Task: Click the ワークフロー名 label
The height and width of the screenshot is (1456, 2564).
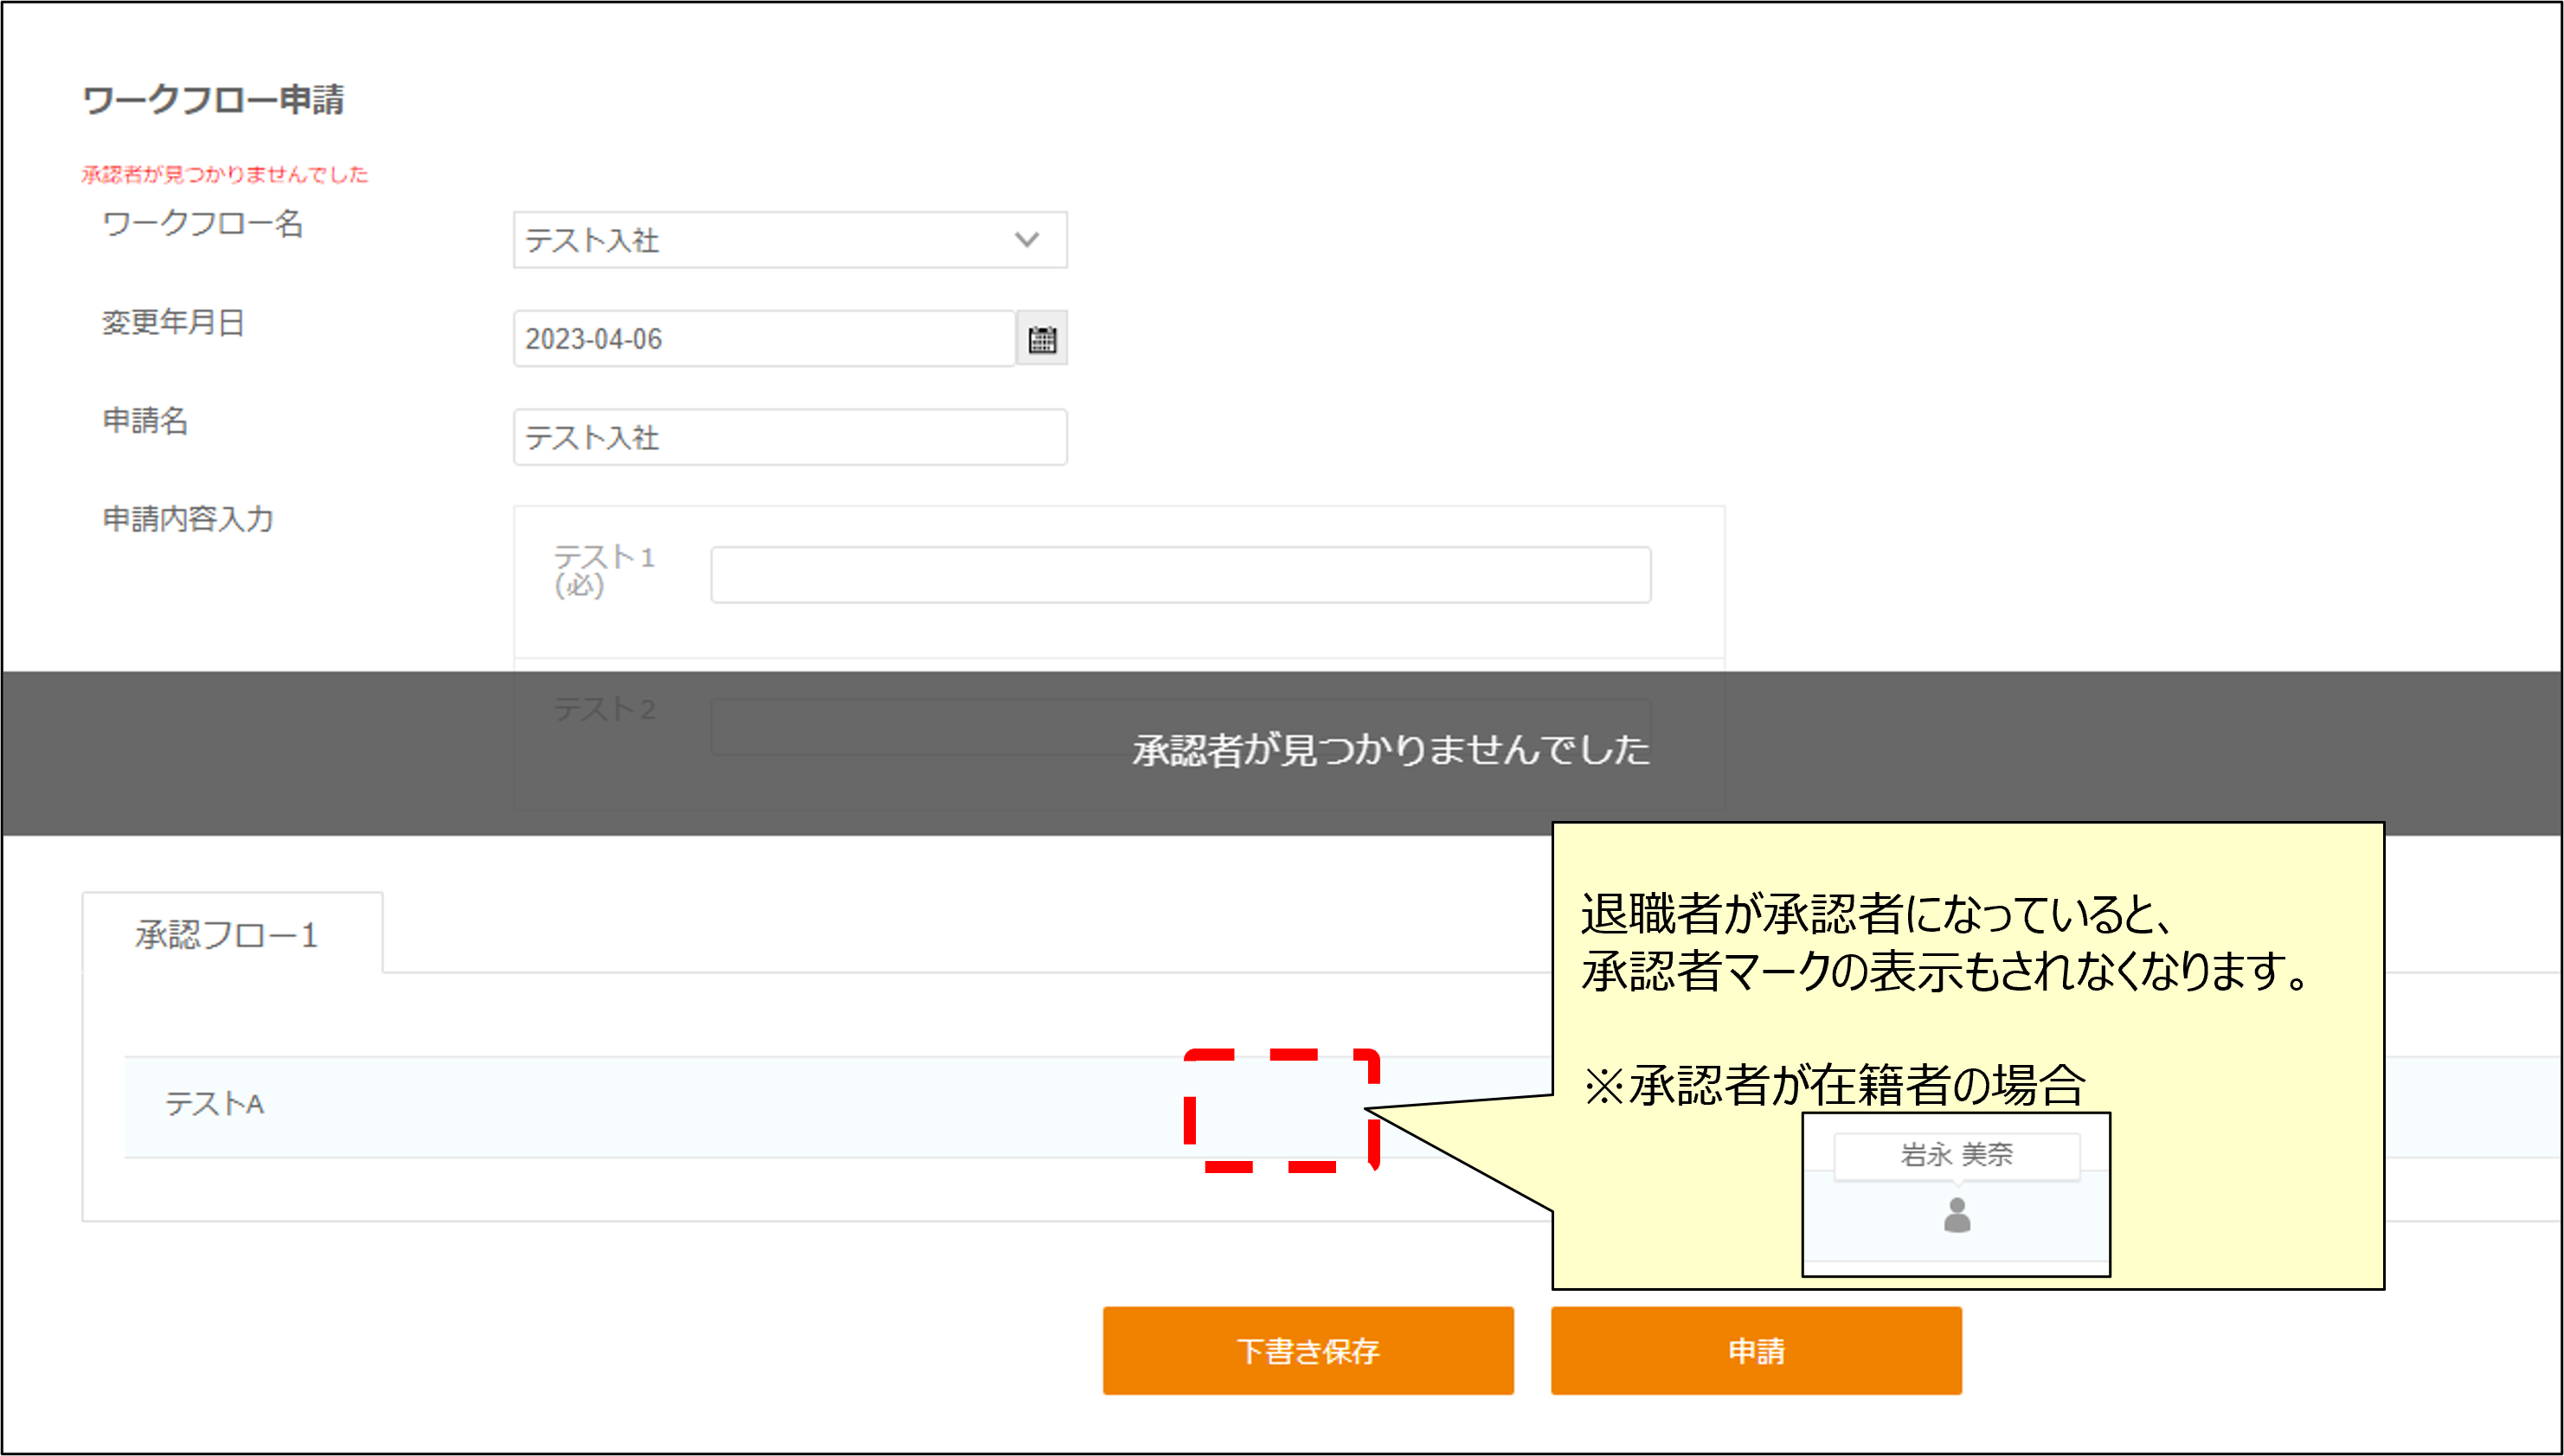Action: pos(203,223)
